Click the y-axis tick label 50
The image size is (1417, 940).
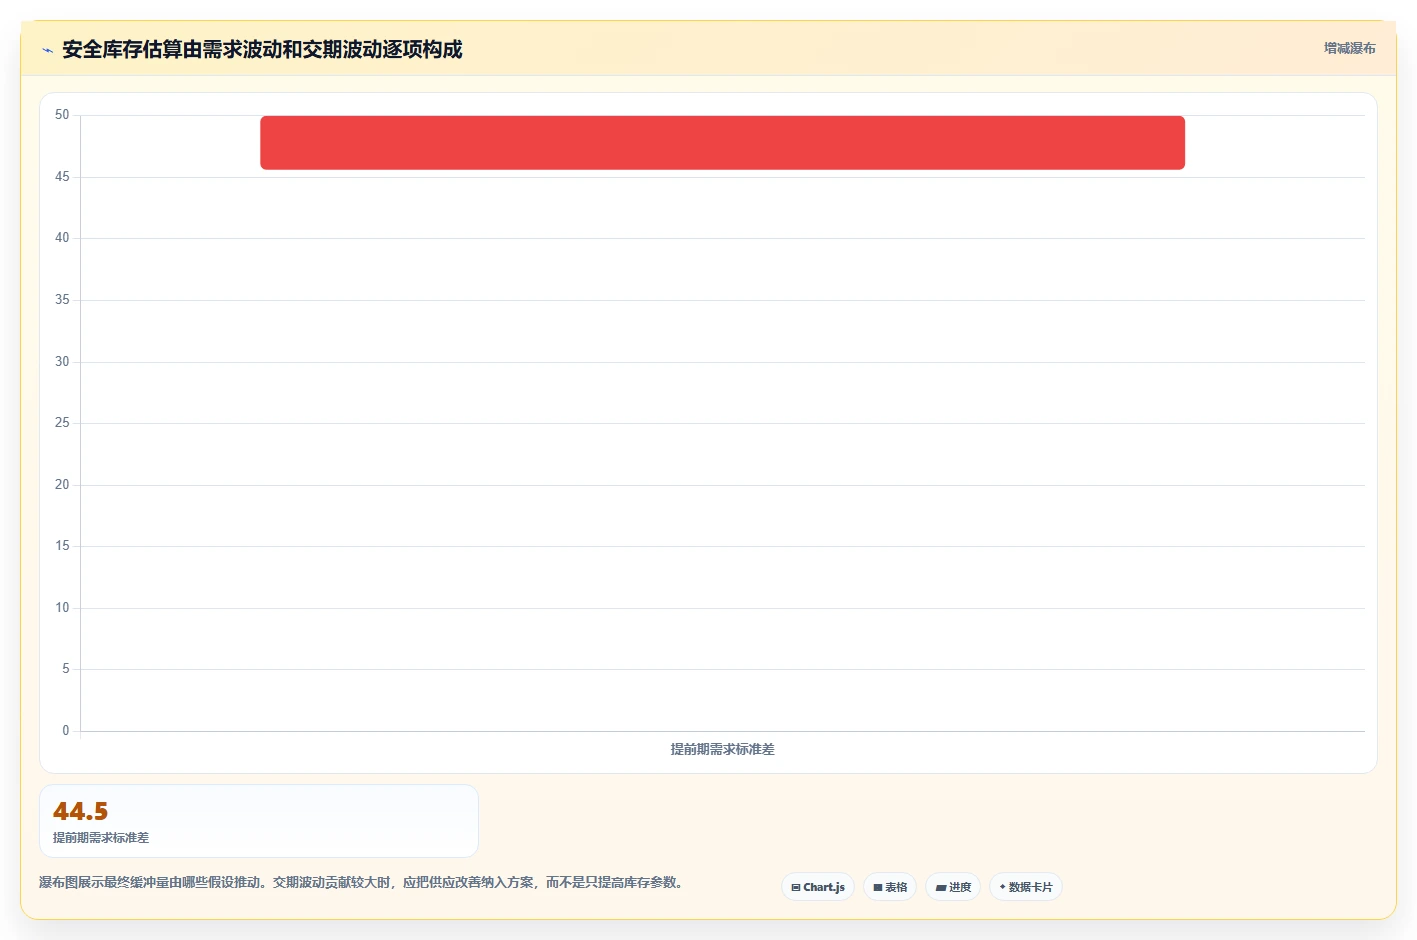[62, 115]
